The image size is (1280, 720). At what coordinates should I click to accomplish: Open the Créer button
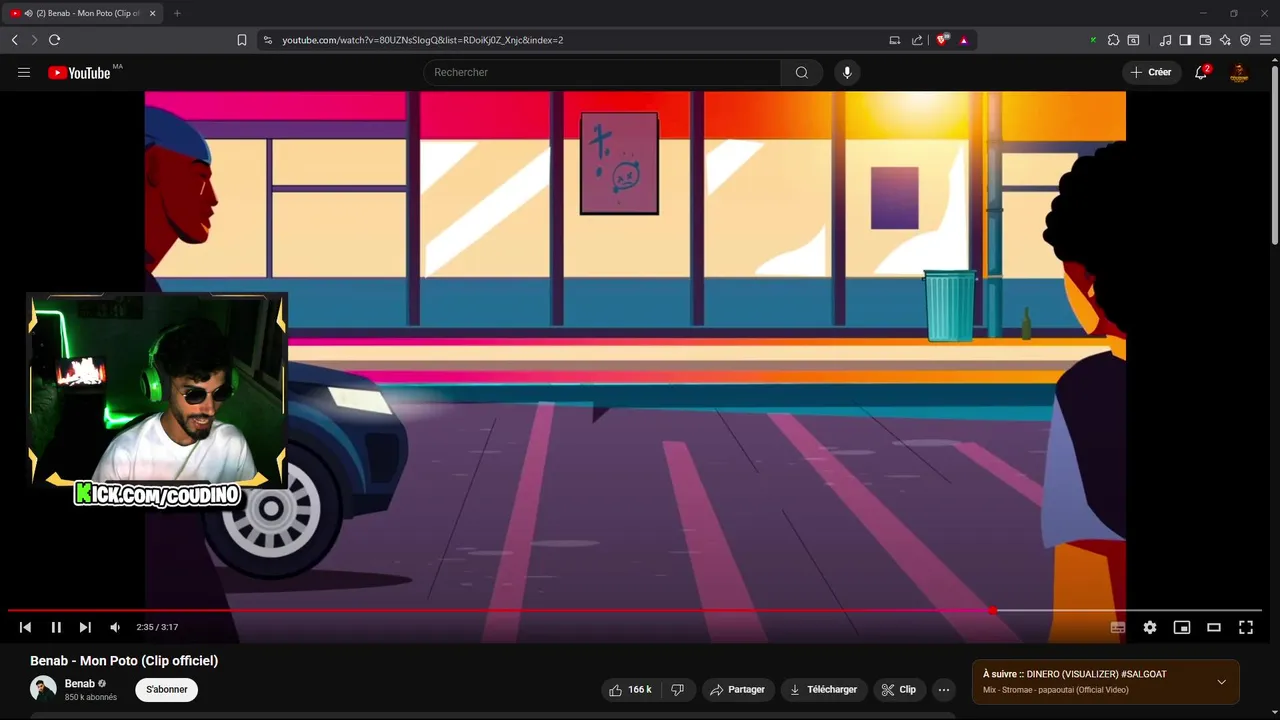tap(1152, 72)
